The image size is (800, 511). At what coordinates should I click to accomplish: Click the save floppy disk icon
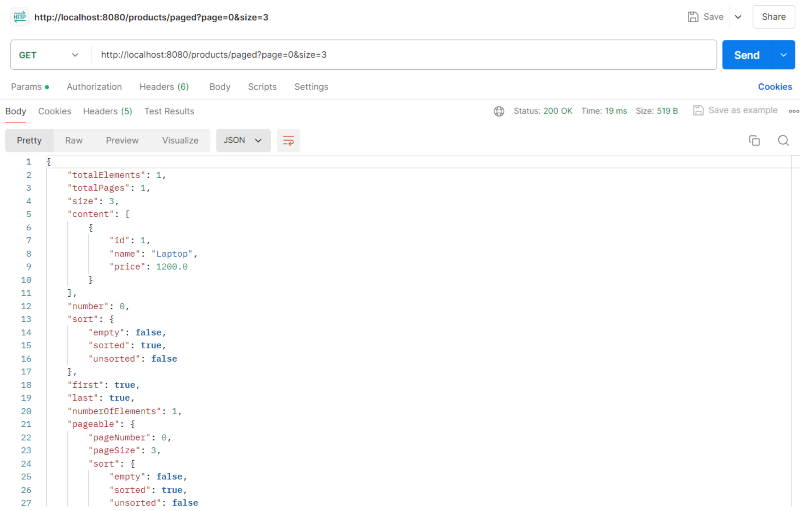pyautogui.click(x=693, y=17)
